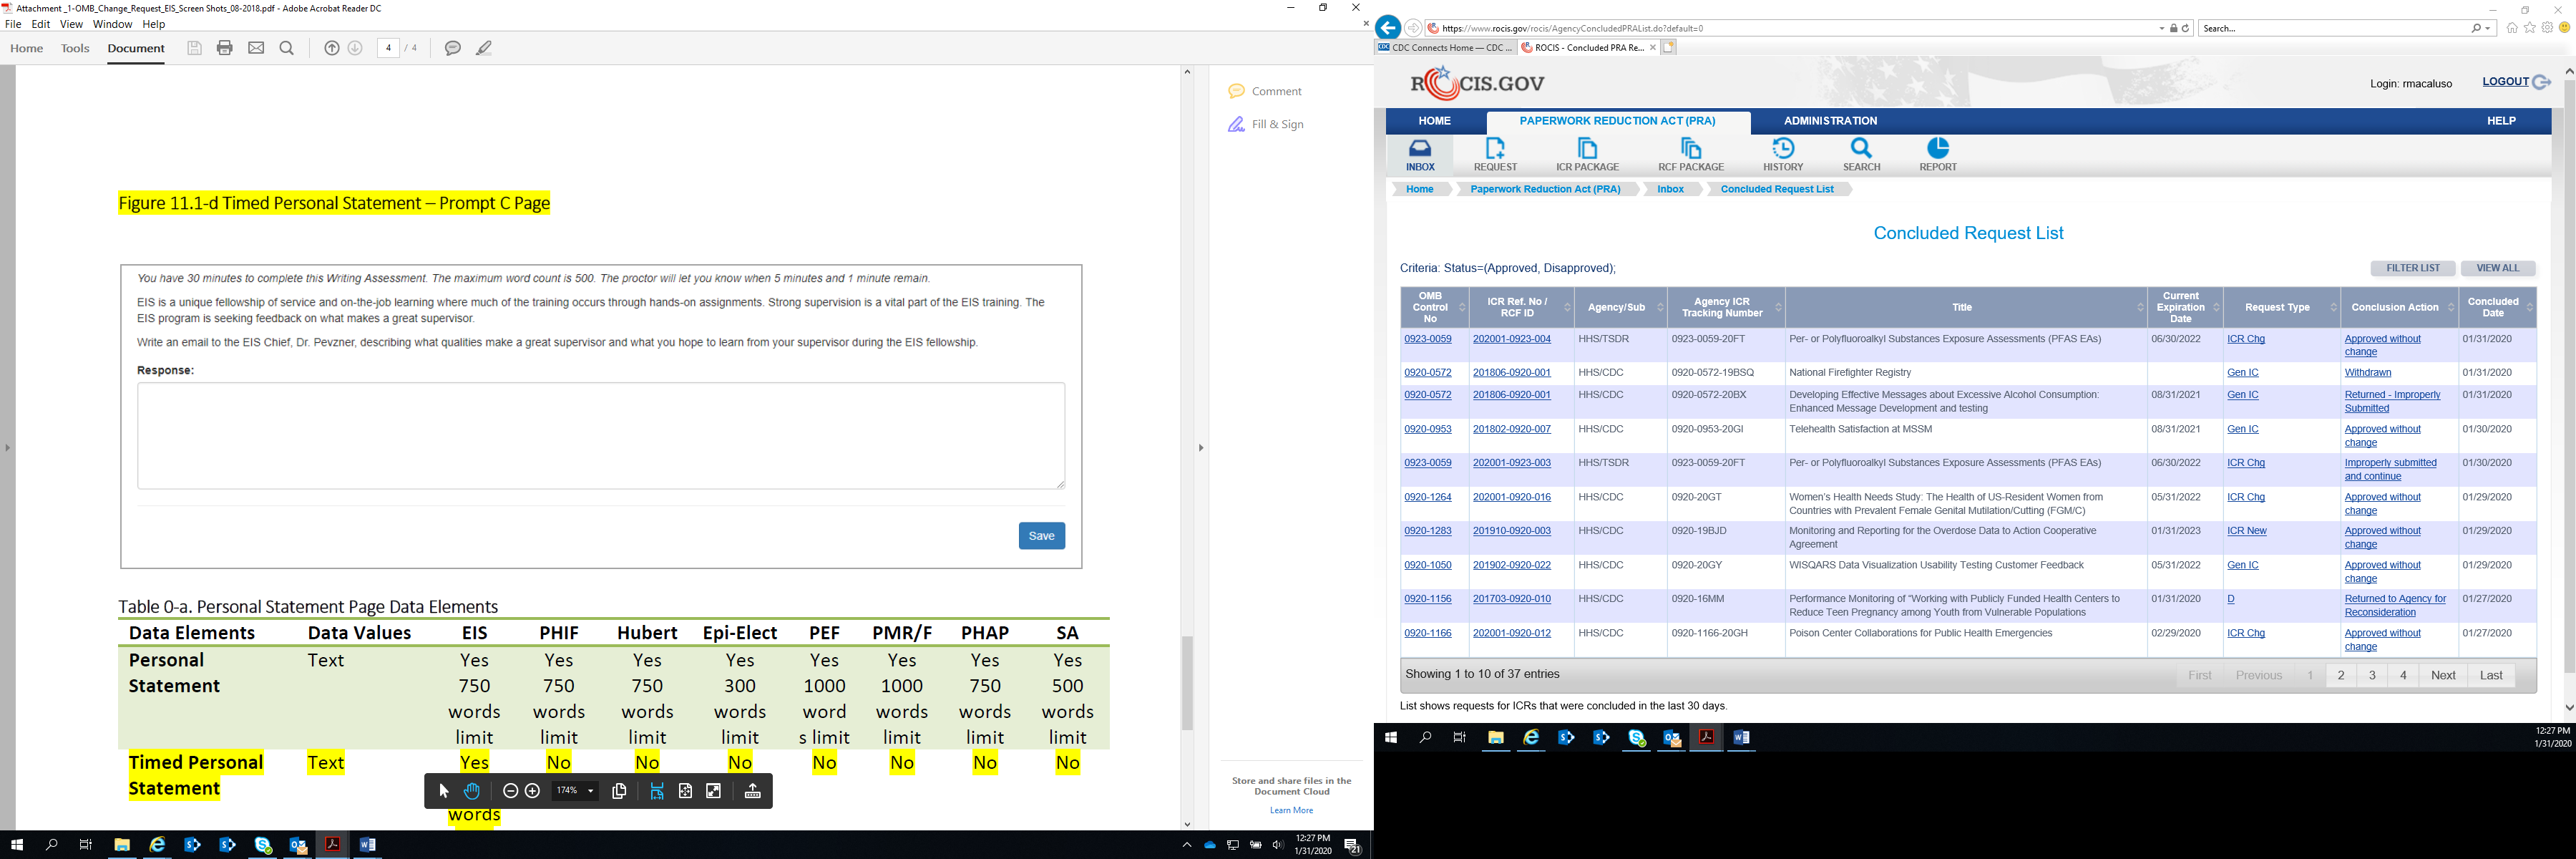Select the Hand pan tool
This screenshot has height=859, width=2576.
(472, 791)
